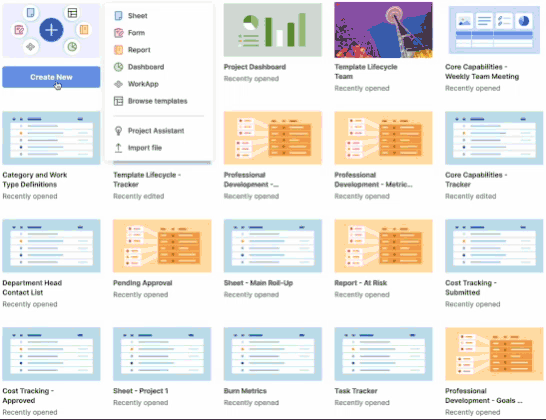Click the Project Assistant lightbulb icon

tap(118, 131)
